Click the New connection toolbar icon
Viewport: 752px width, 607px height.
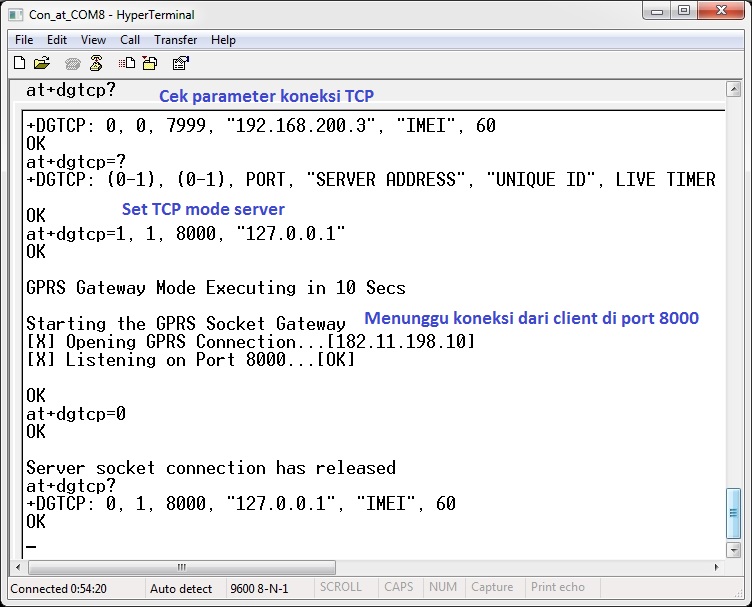point(19,63)
